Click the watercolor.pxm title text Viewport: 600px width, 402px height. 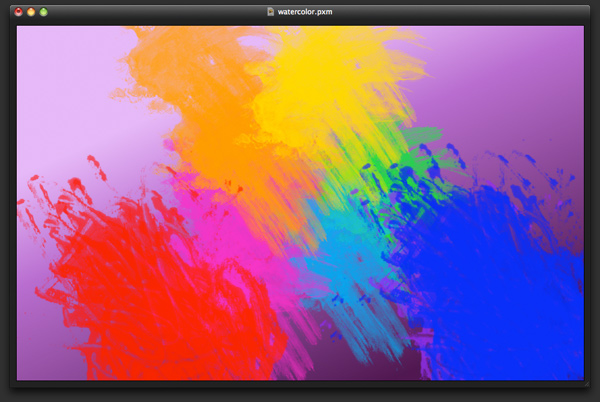(x=305, y=12)
